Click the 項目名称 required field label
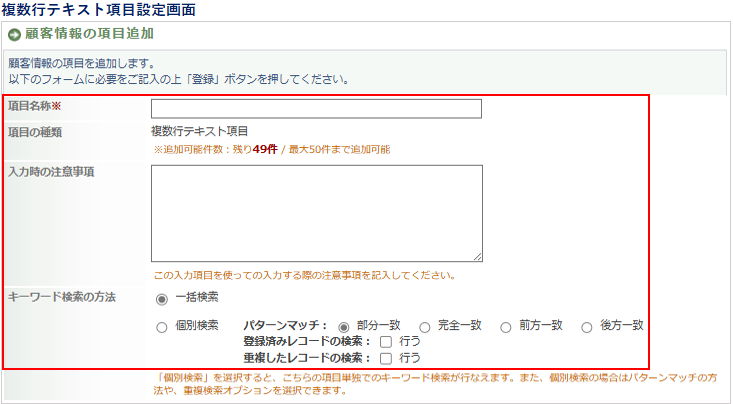733x404 pixels. [35, 106]
